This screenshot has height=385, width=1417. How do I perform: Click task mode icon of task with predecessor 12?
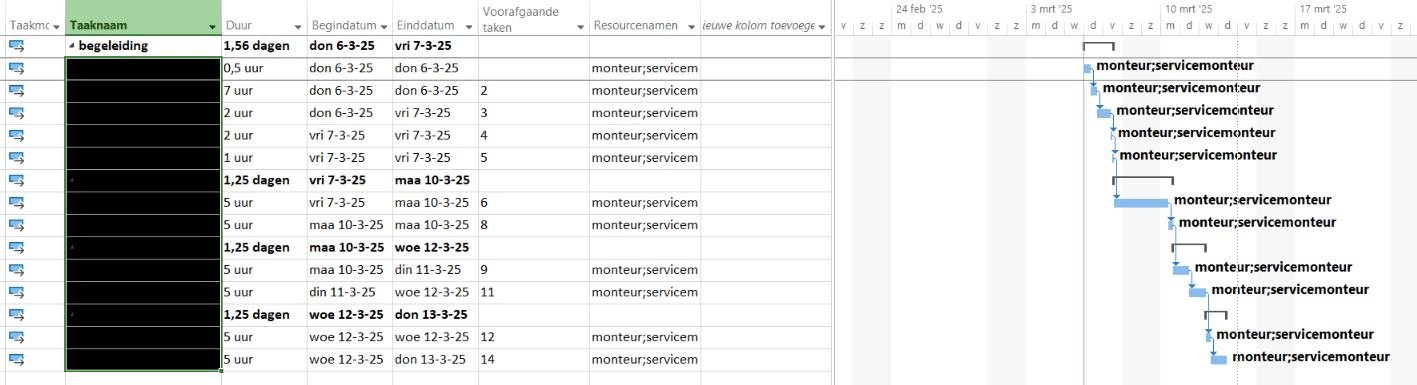[x=17, y=337]
